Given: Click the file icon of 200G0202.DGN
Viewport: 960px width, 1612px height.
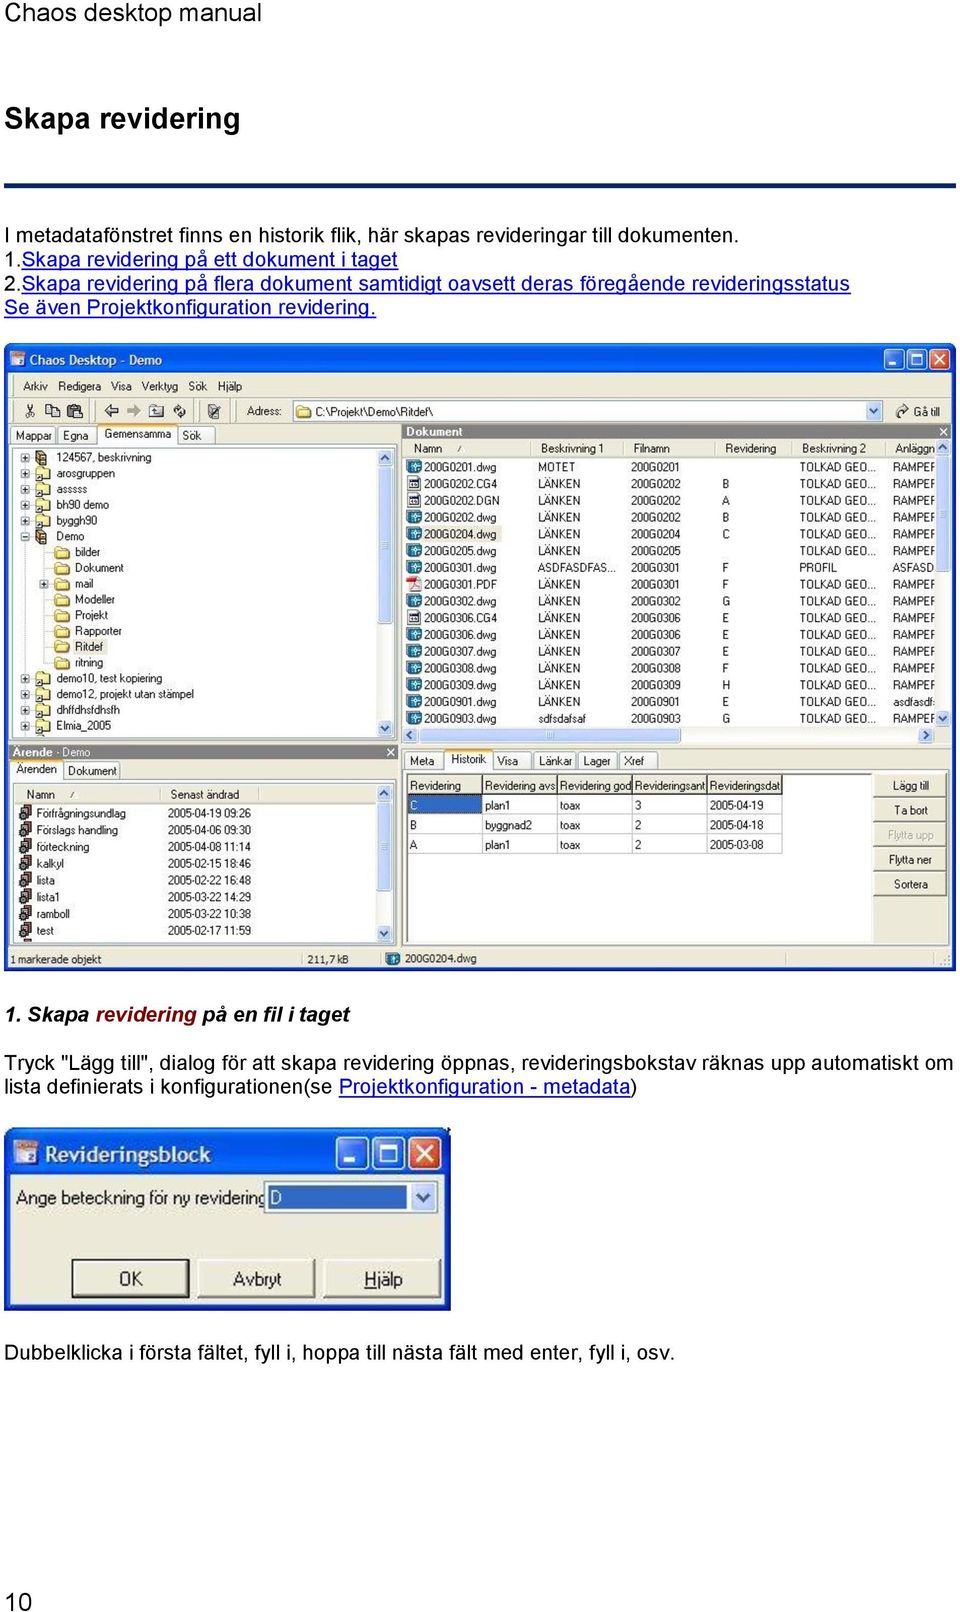Looking at the screenshot, I should click(414, 501).
